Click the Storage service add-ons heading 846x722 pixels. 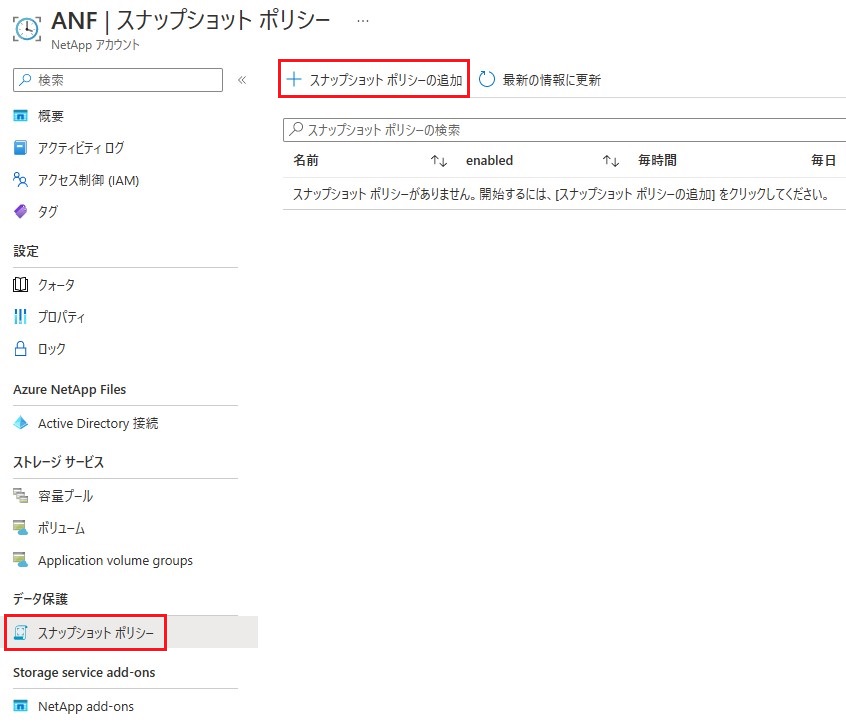point(84,672)
